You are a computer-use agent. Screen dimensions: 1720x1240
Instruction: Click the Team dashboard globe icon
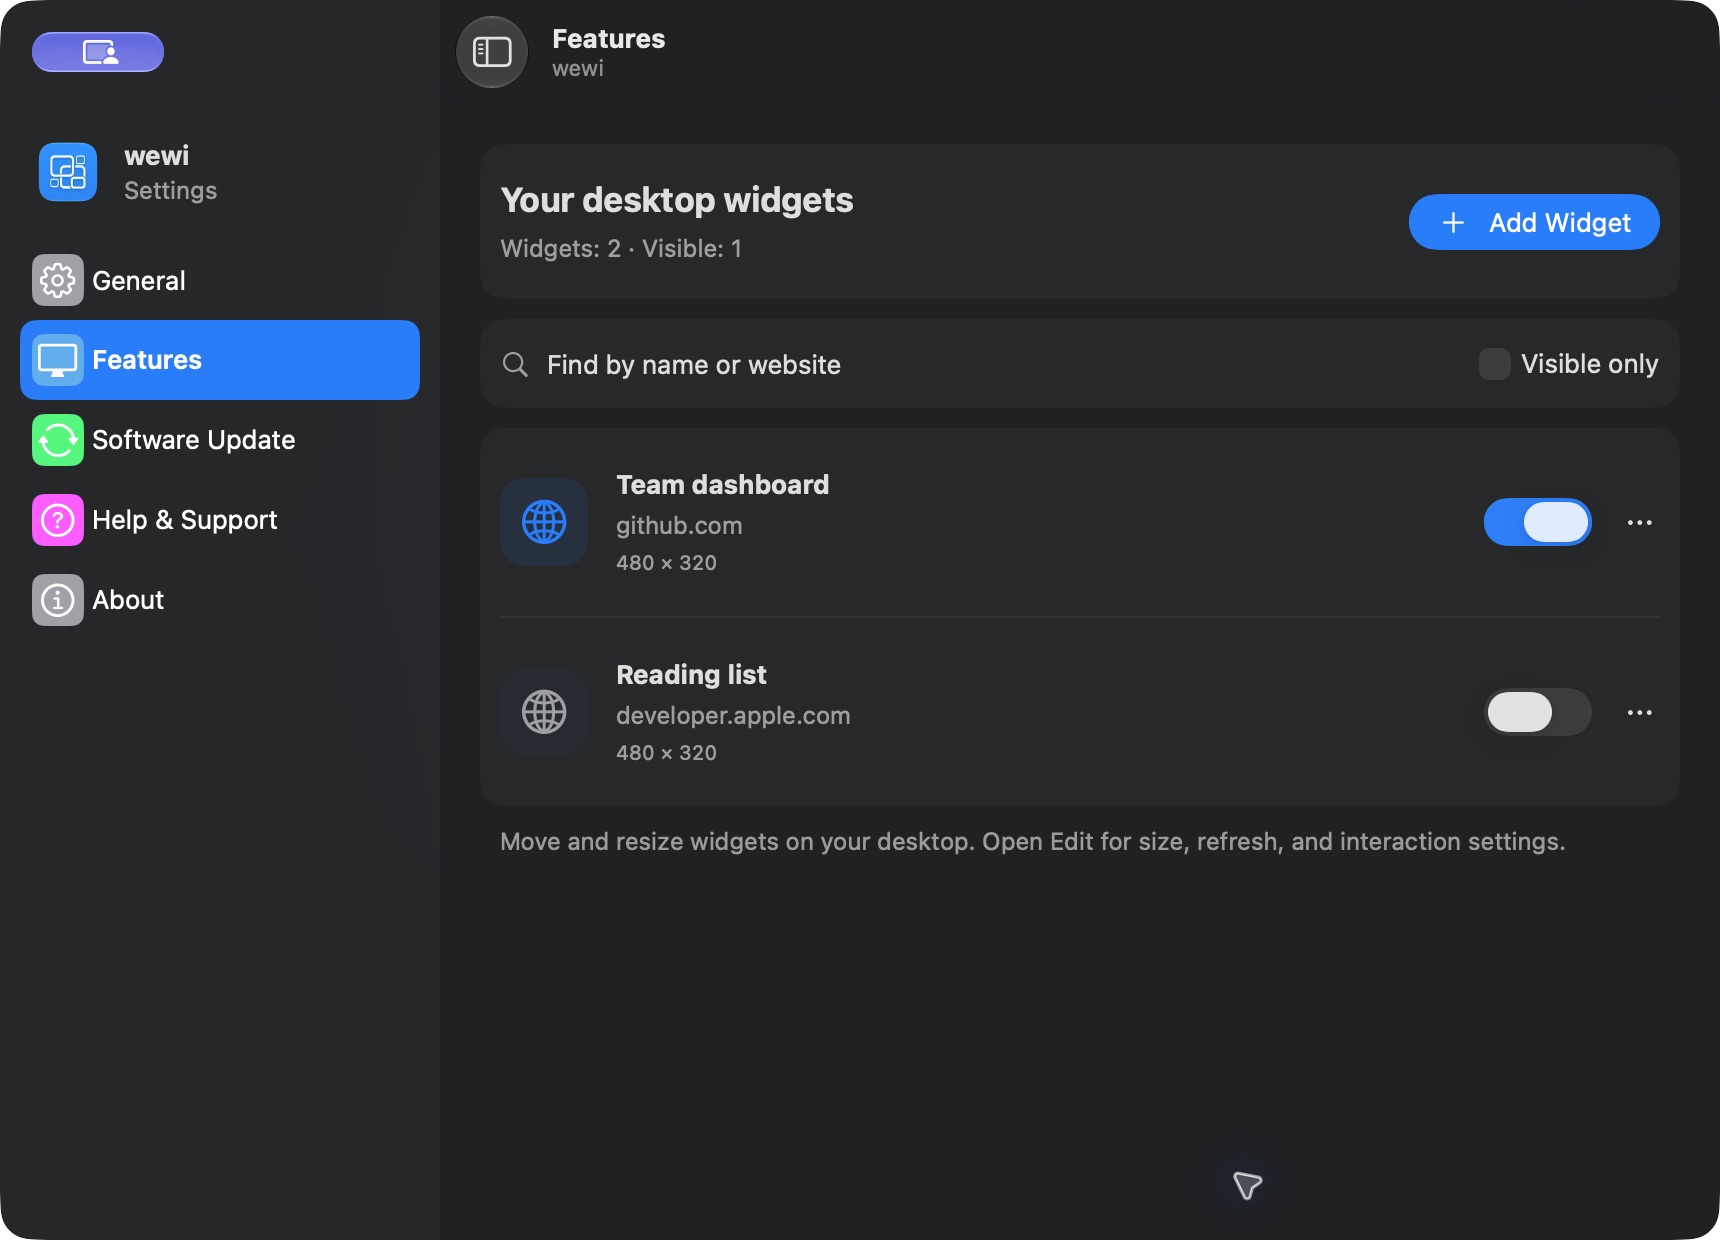544,522
